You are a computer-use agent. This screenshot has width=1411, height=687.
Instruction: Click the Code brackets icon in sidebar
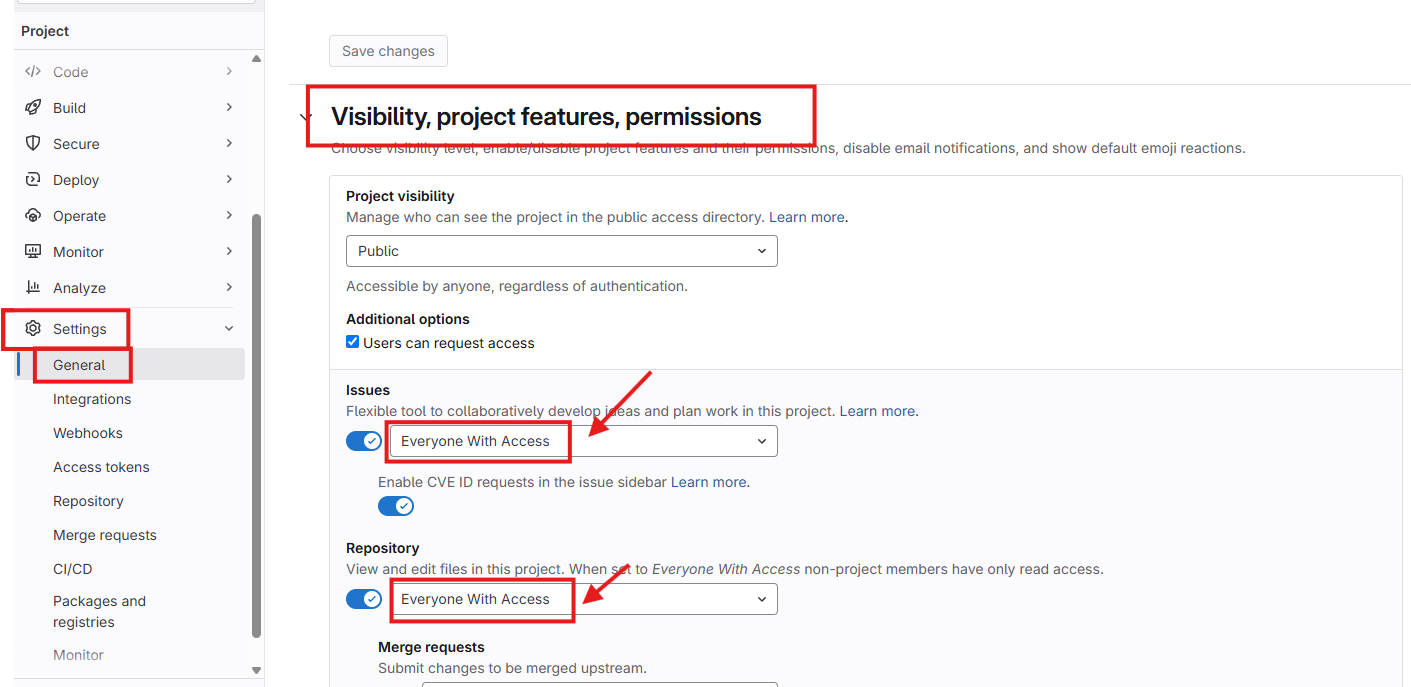[33, 72]
